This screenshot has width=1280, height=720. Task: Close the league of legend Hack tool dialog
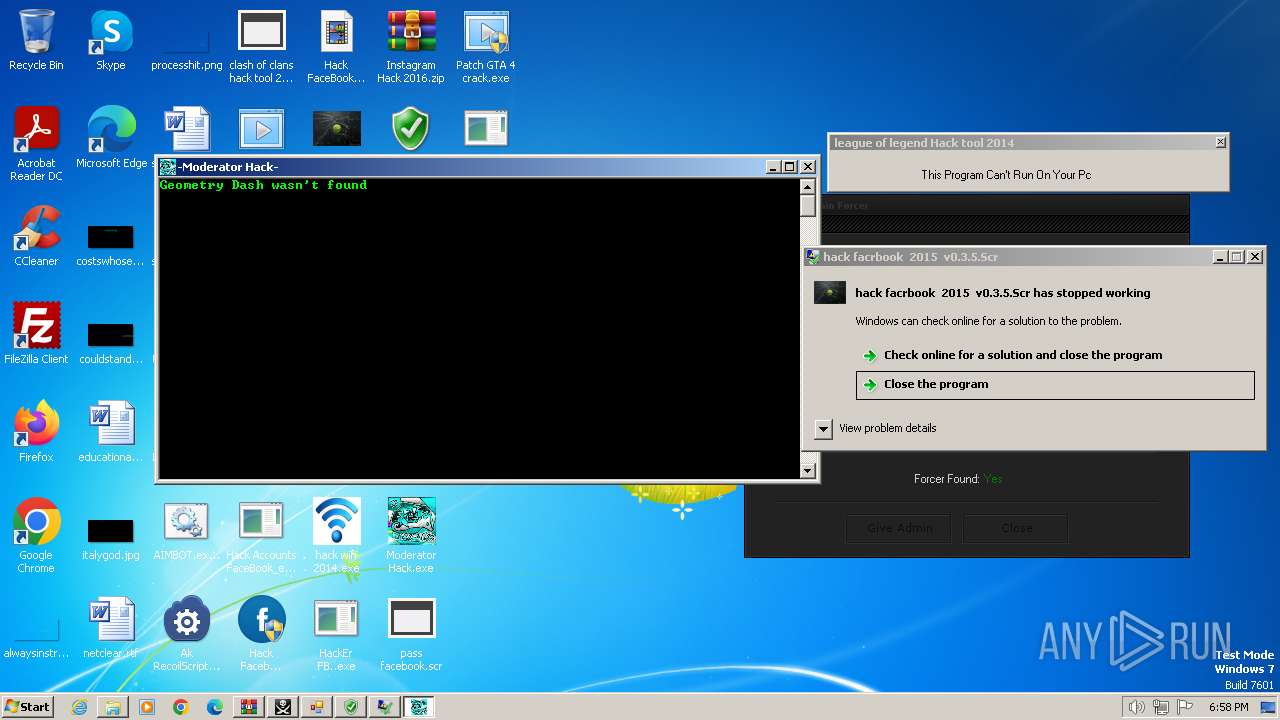[1220, 143]
